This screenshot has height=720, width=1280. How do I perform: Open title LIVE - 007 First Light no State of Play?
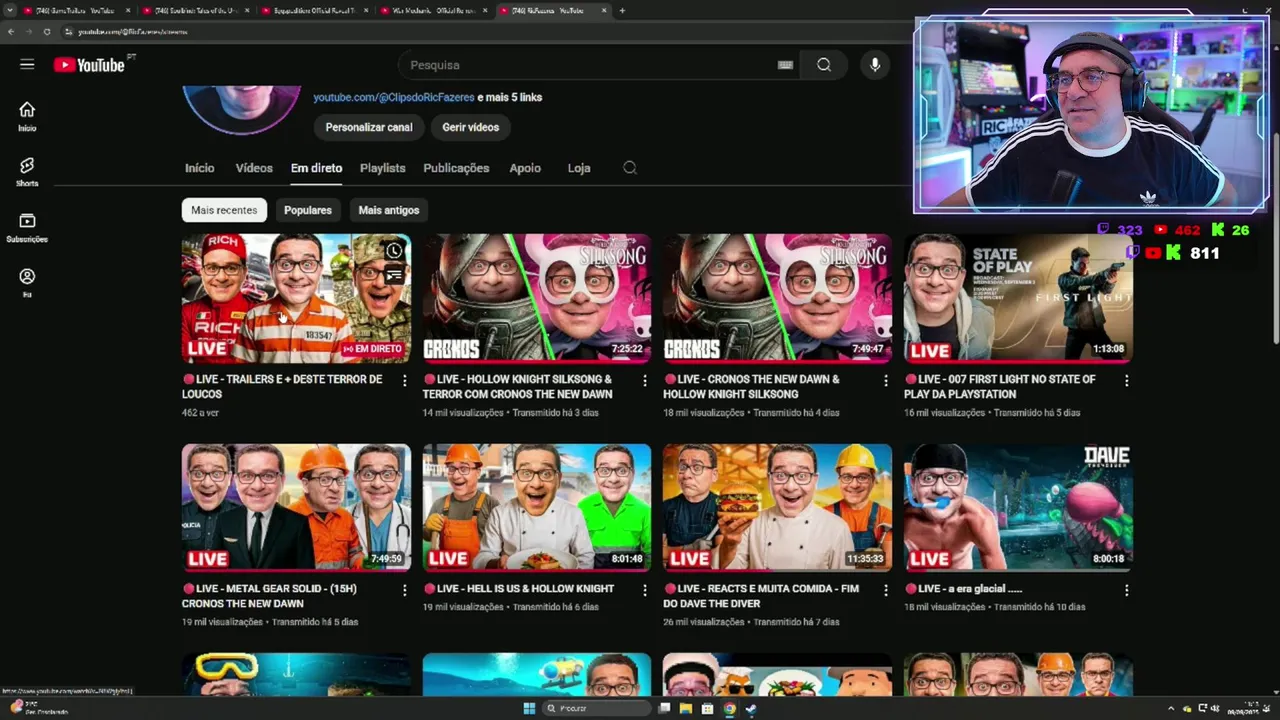pos(1000,386)
